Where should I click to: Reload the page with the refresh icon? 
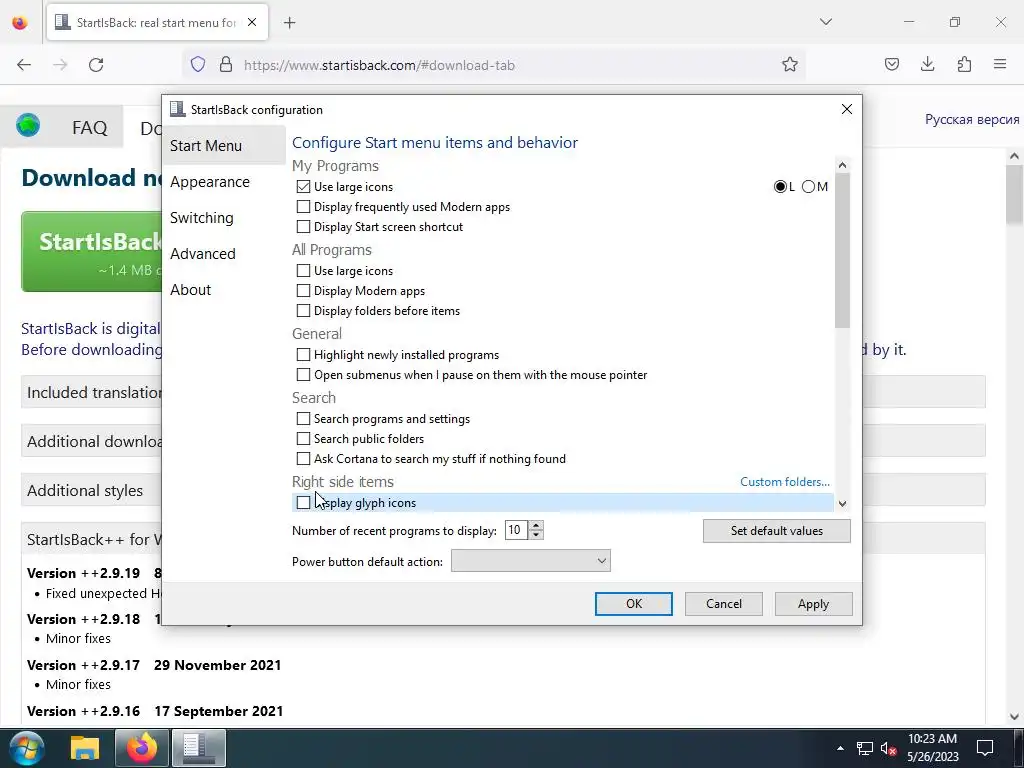96,65
